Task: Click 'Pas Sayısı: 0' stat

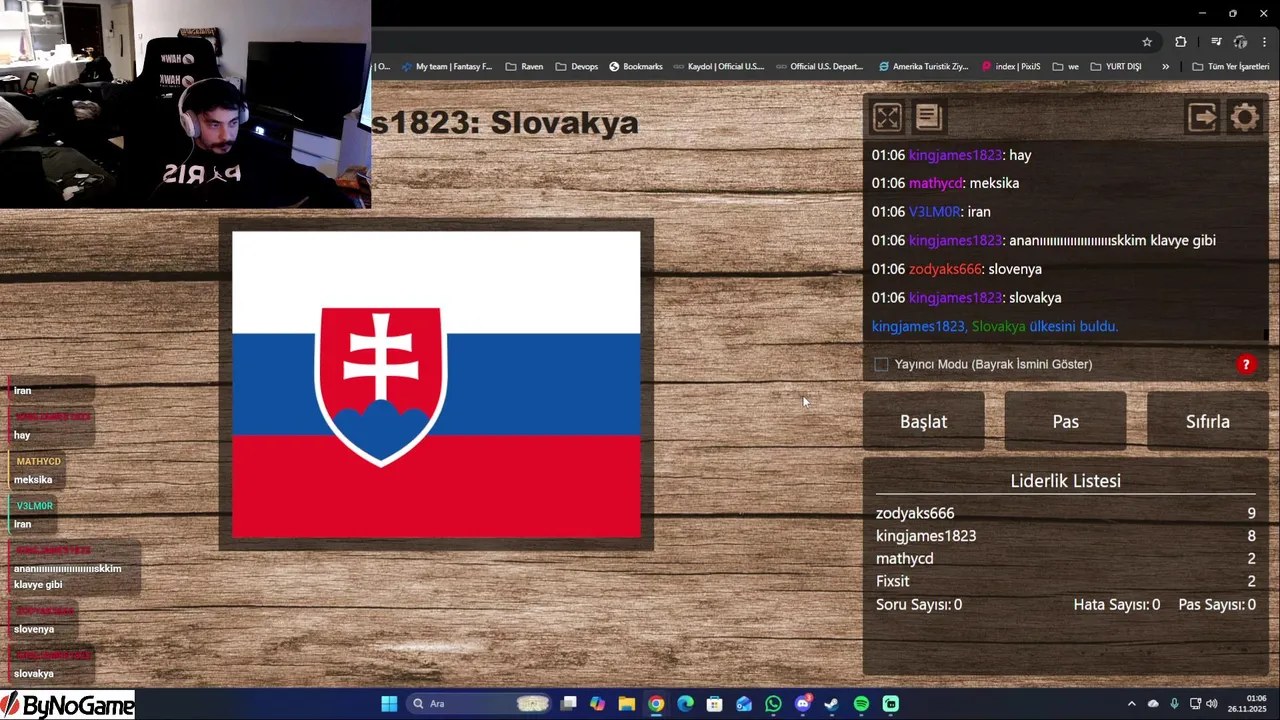Action: pyautogui.click(x=1217, y=604)
